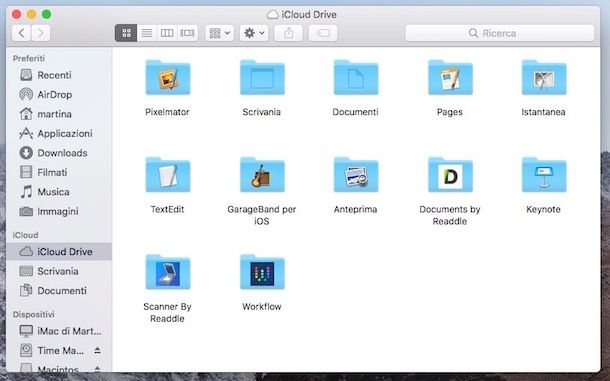Click the iCloud Drive window title
Image resolution: width=610 pixels, height=381 pixels.
[309, 14]
